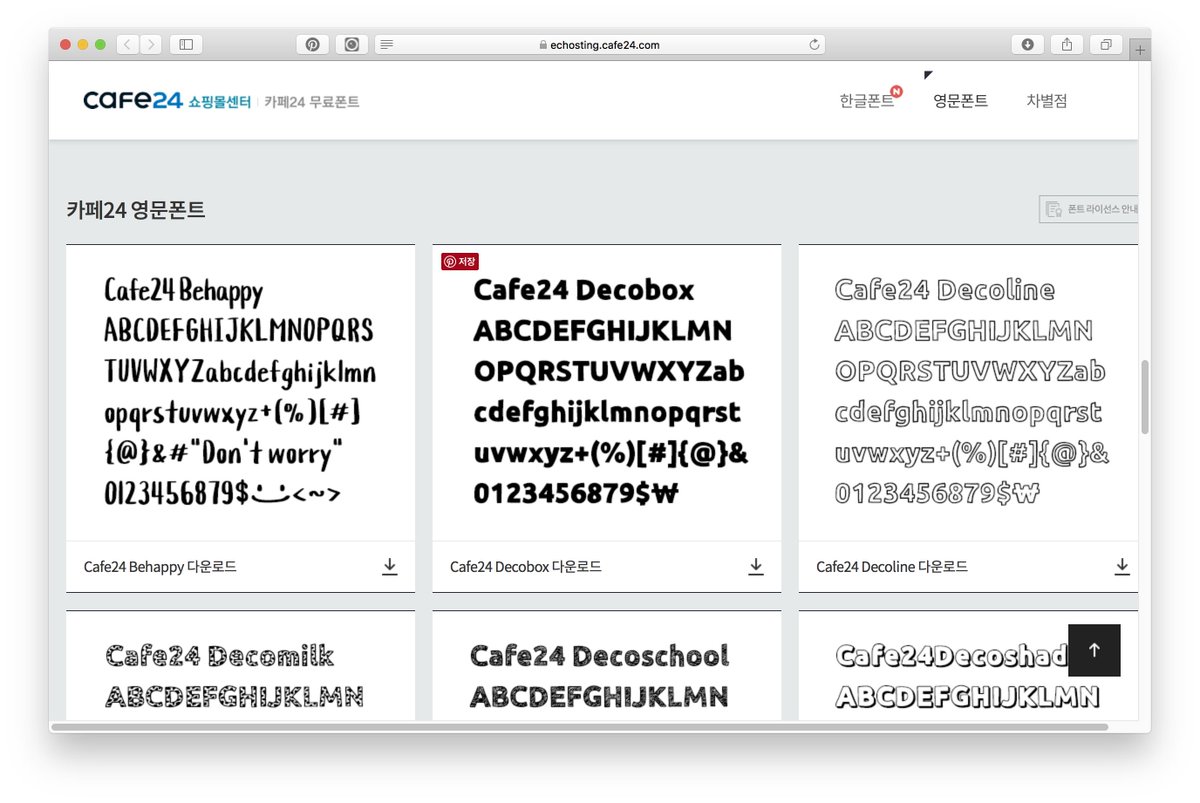
Task: Click the Cafe24 Decoschool font preview
Action: click(607, 666)
